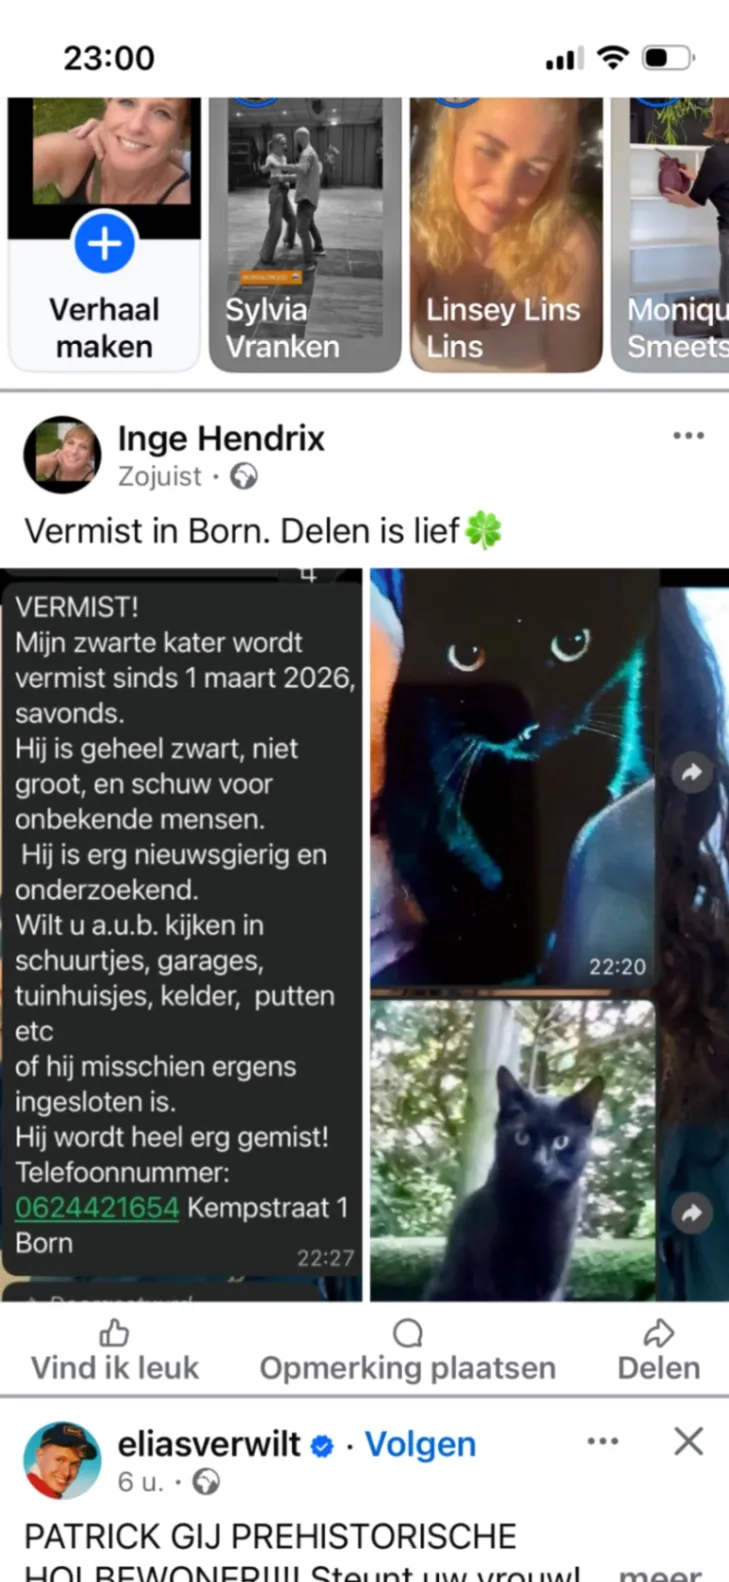This screenshot has width=729, height=1582.
Task: Expand eliasverwilt post text with 'meer'
Action: tap(660, 1572)
